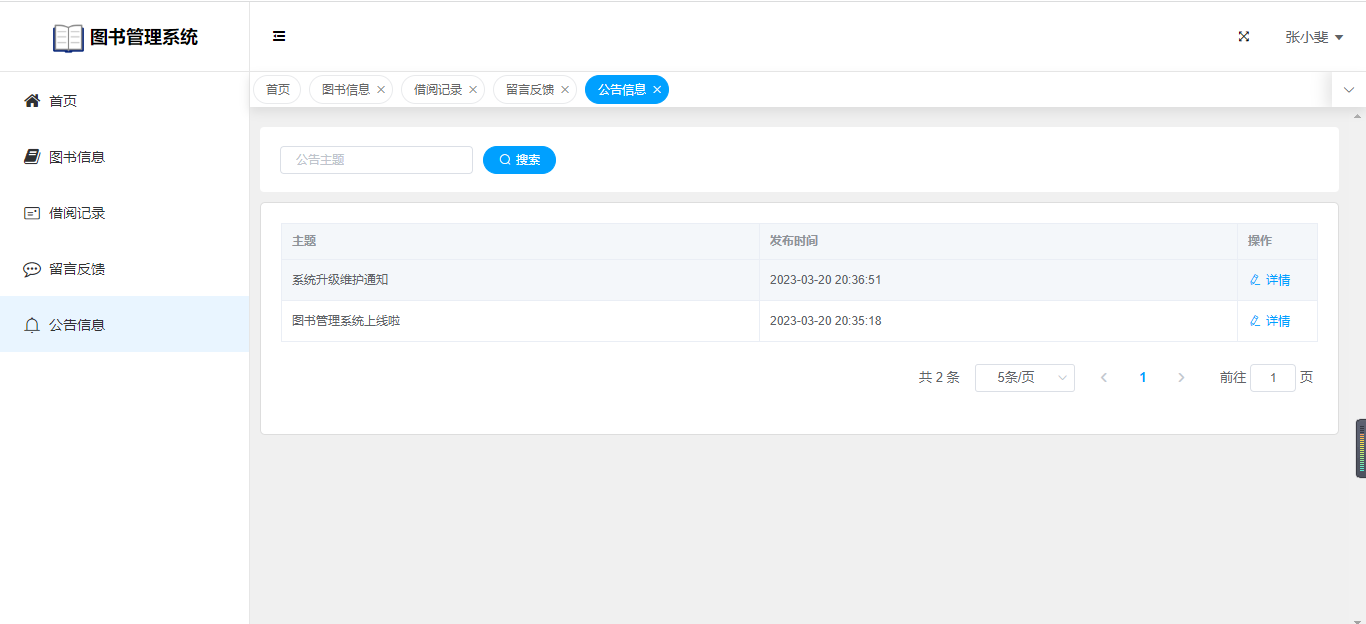Viewport: 1366px width, 624px height.
Task: Close the 图书信息 tab with its X icon
Action: click(381, 90)
